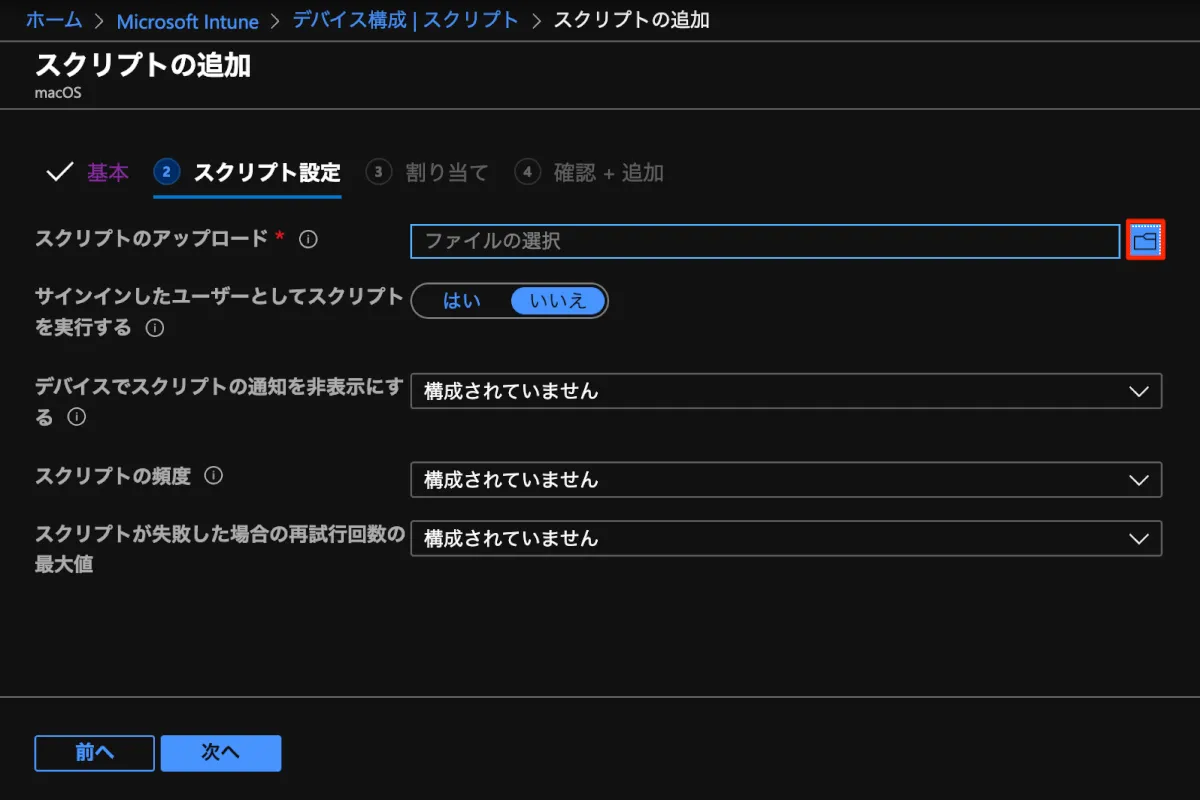
Task: Go to the 確認 + 追加 tab
Action: [x=608, y=173]
